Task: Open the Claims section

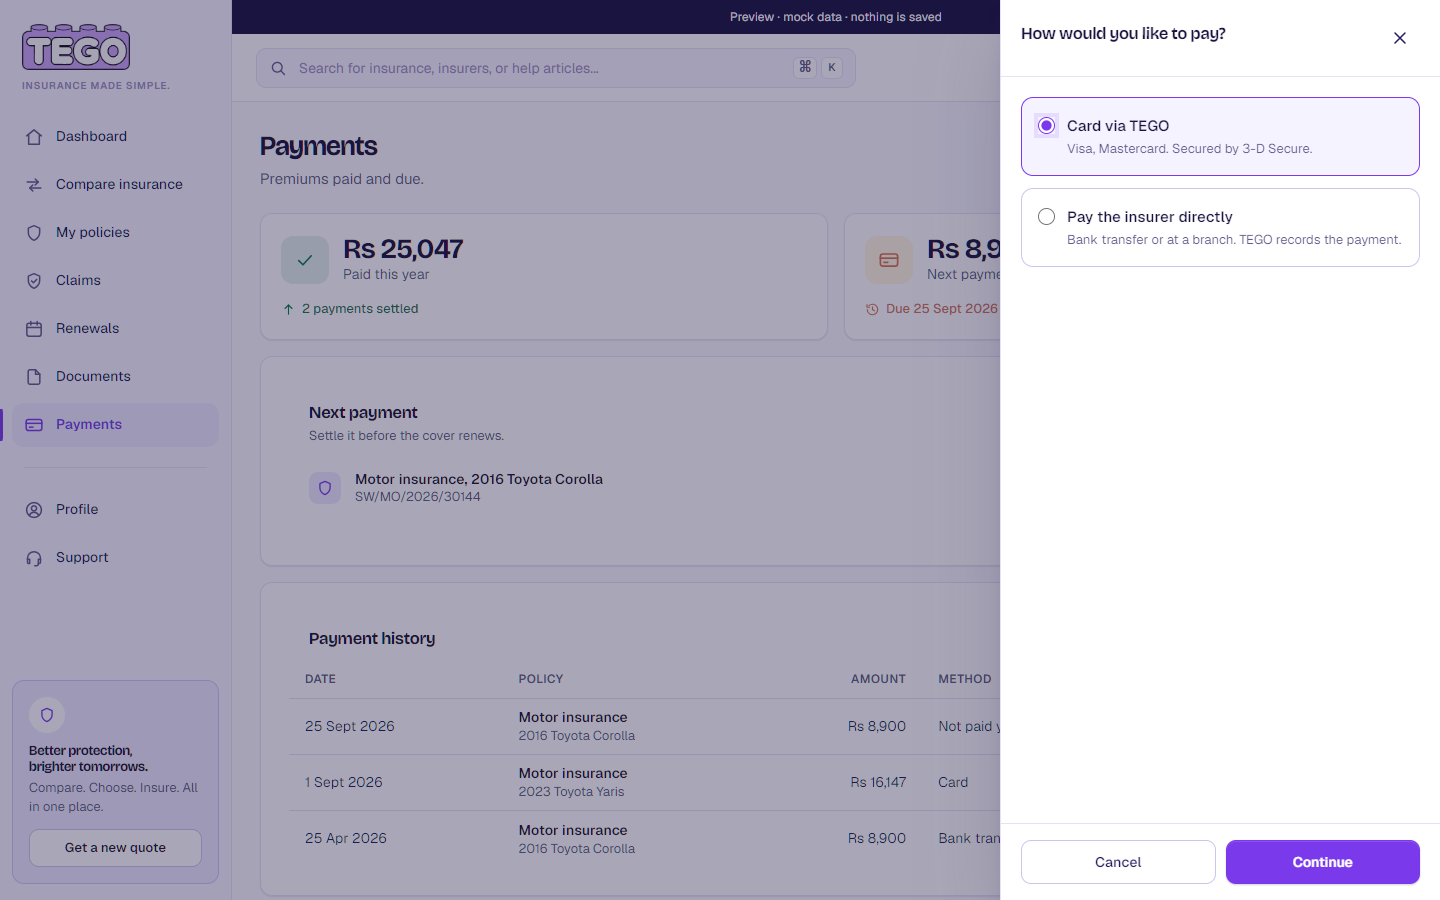Action: point(115,281)
